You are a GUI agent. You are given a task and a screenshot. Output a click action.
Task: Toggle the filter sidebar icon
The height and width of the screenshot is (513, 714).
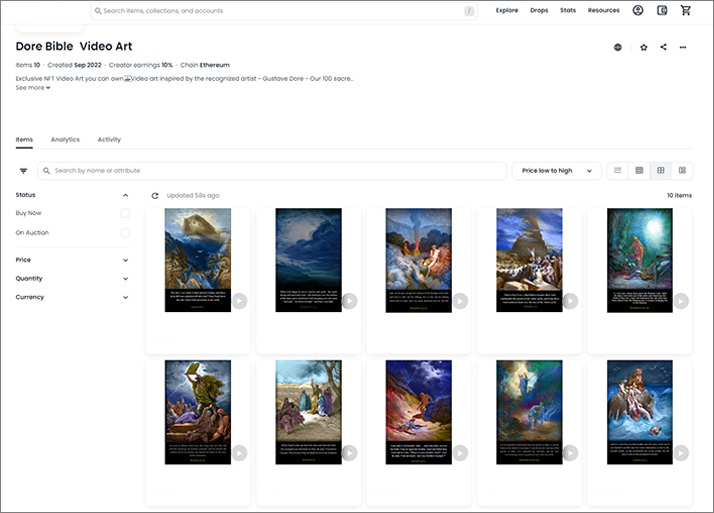(x=23, y=171)
